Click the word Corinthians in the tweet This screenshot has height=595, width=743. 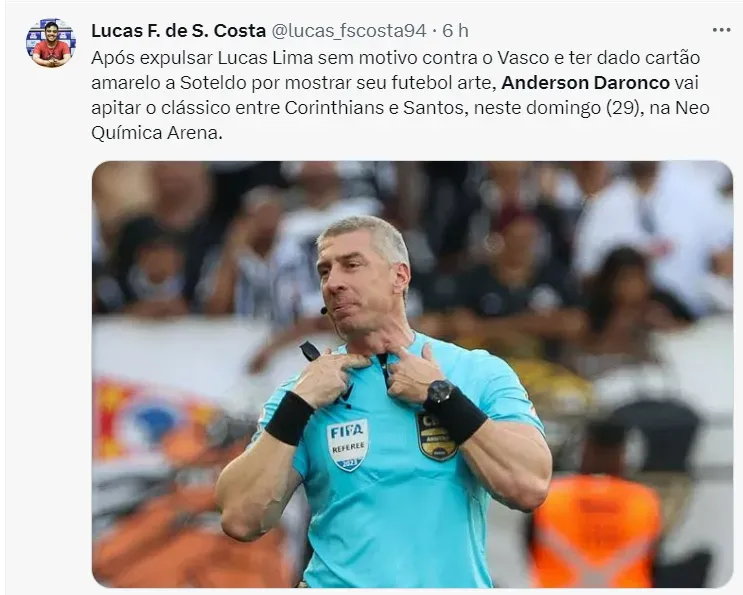click(x=334, y=108)
